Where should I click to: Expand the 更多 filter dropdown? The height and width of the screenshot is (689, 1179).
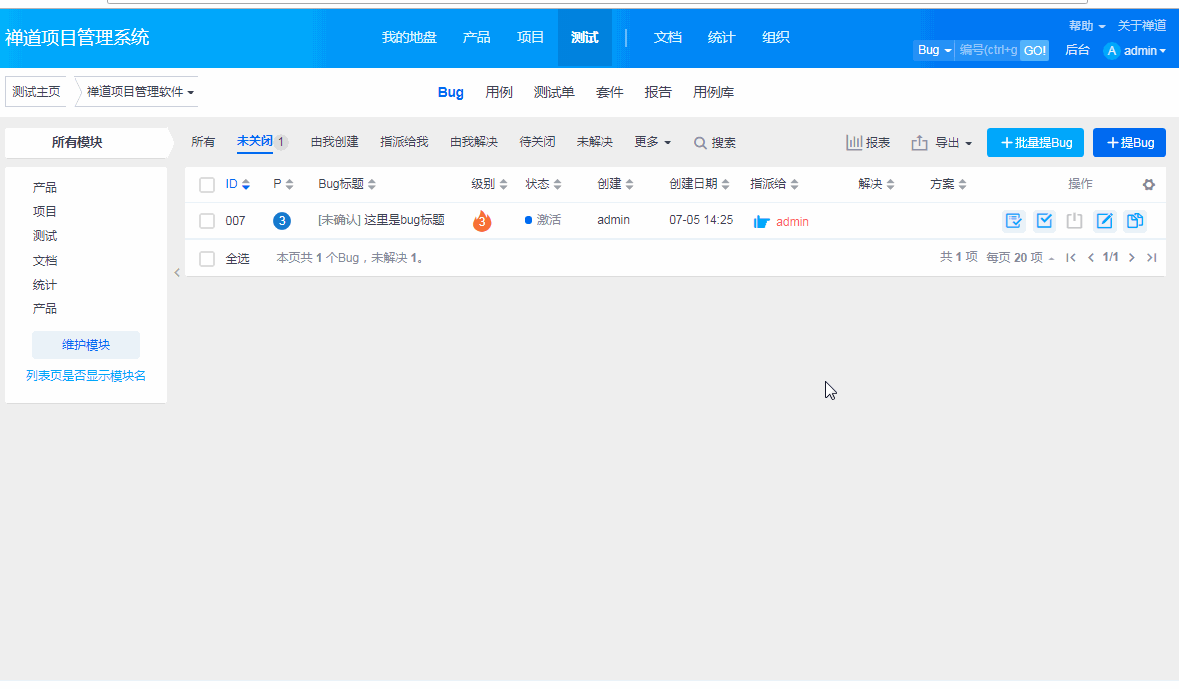pos(652,142)
